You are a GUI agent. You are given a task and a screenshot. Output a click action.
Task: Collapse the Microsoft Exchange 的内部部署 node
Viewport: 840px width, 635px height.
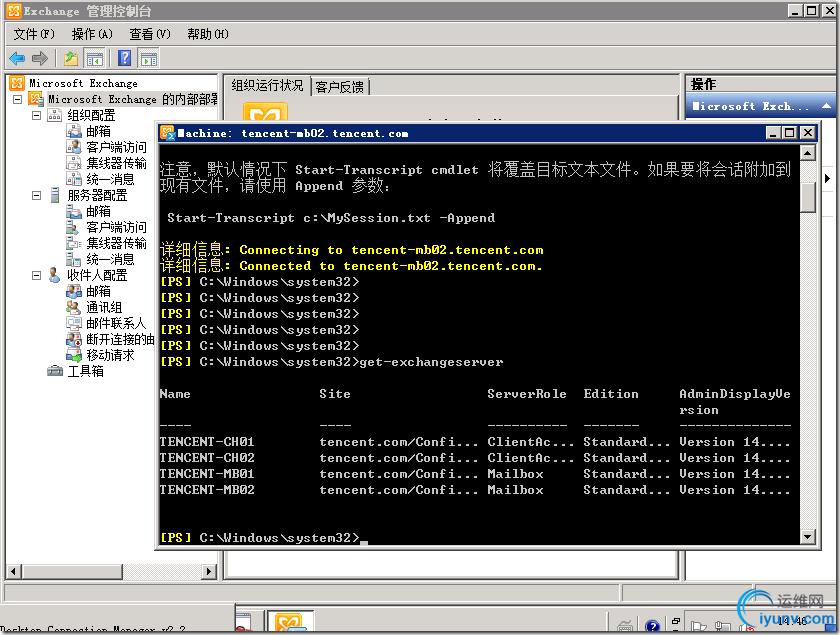17,99
